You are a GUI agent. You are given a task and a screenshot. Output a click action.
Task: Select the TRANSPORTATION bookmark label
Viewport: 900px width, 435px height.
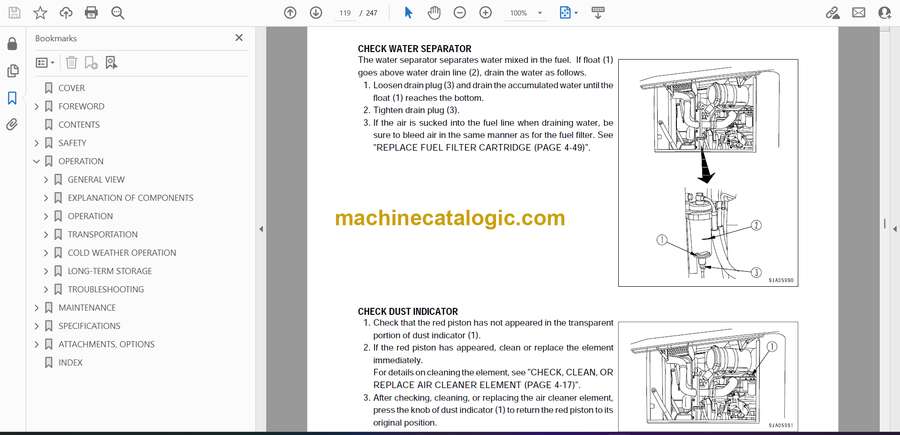click(103, 234)
